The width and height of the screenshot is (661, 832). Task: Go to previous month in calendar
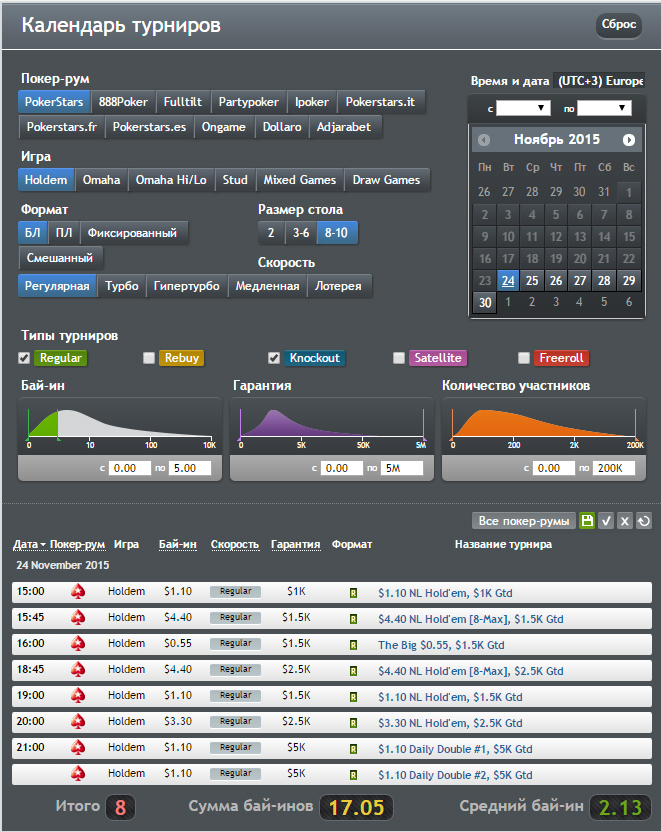(484, 140)
